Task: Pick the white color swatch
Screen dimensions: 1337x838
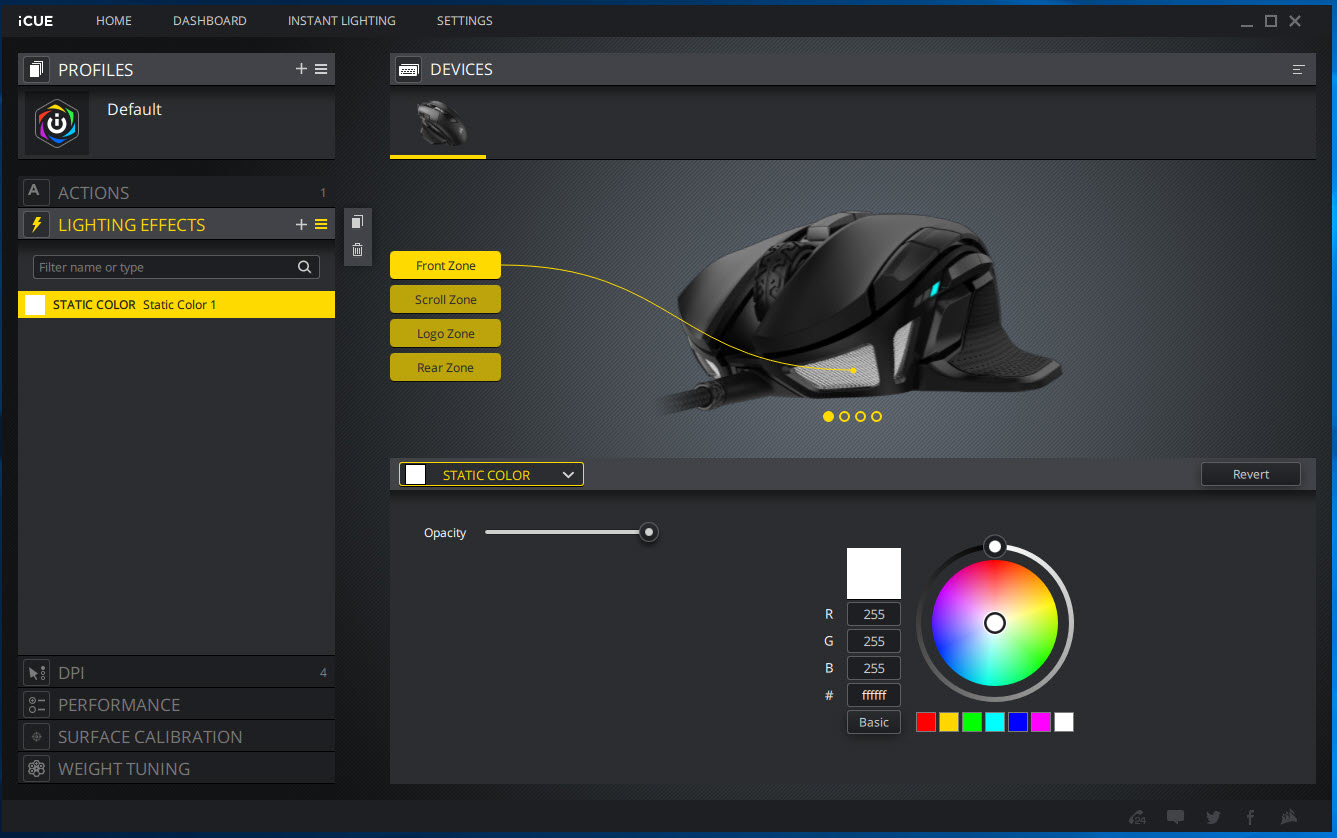Action: (x=1064, y=722)
